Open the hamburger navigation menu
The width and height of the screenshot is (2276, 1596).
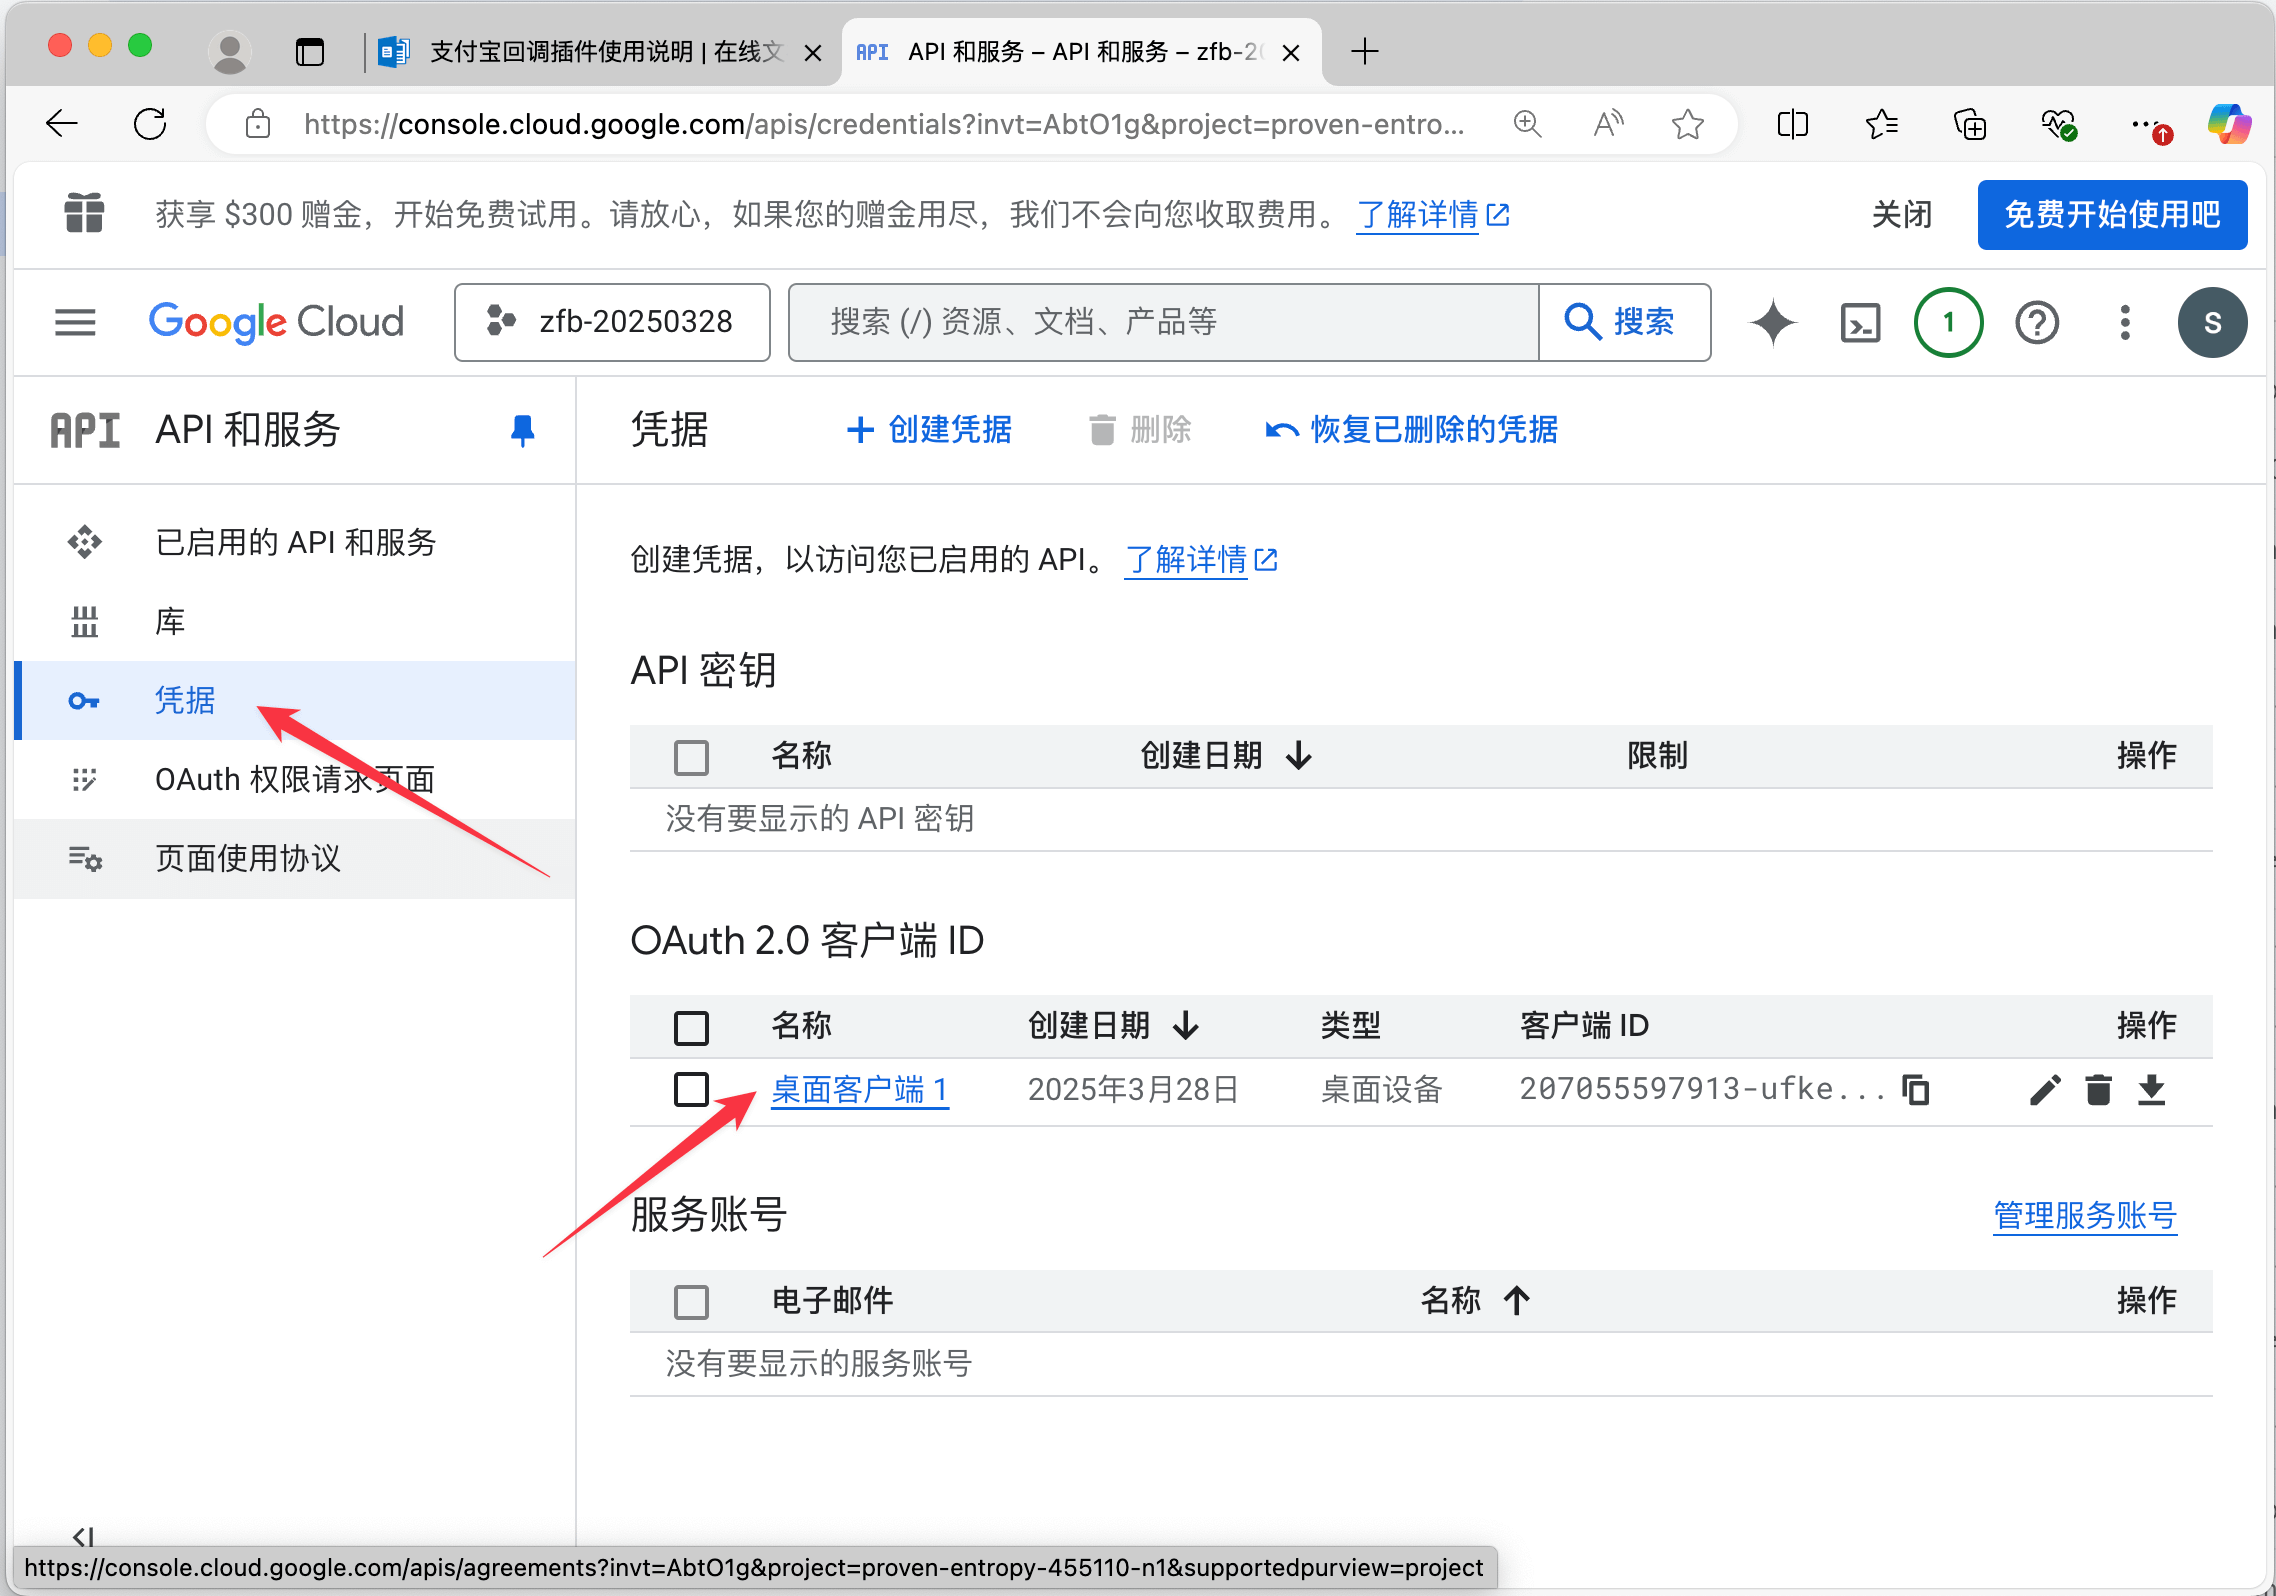(75, 322)
